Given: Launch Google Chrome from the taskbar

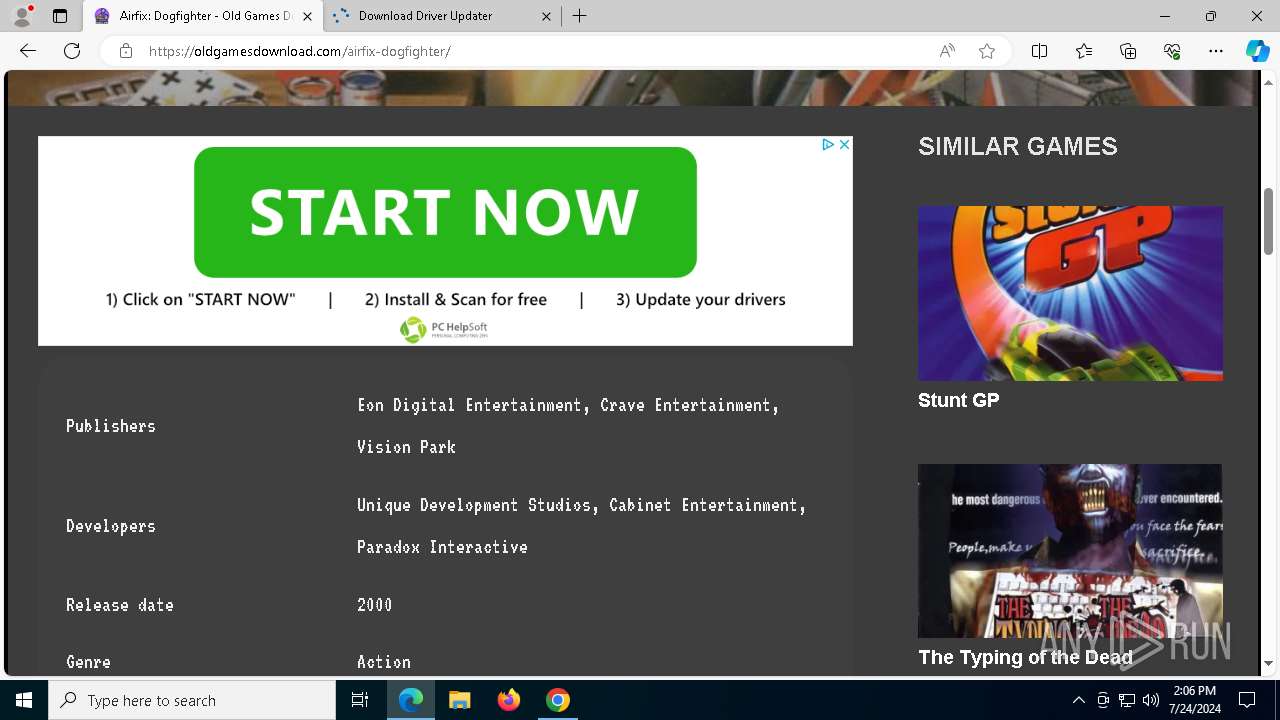Looking at the screenshot, I should pos(558,700).
